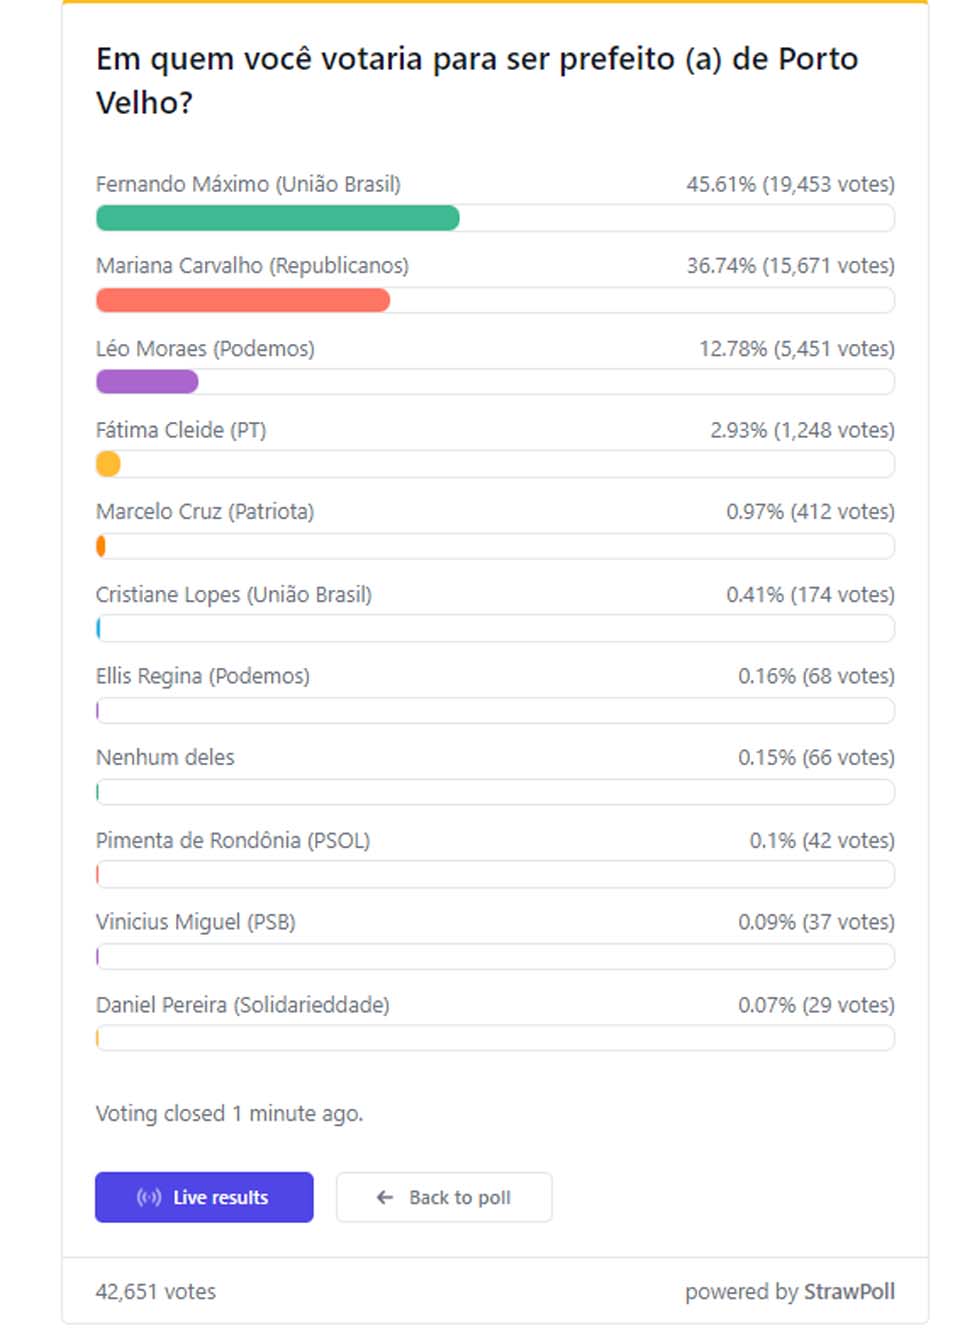
Task: Select the Mariana Carvalho (Republicanos) label
Action: point(252,266)
